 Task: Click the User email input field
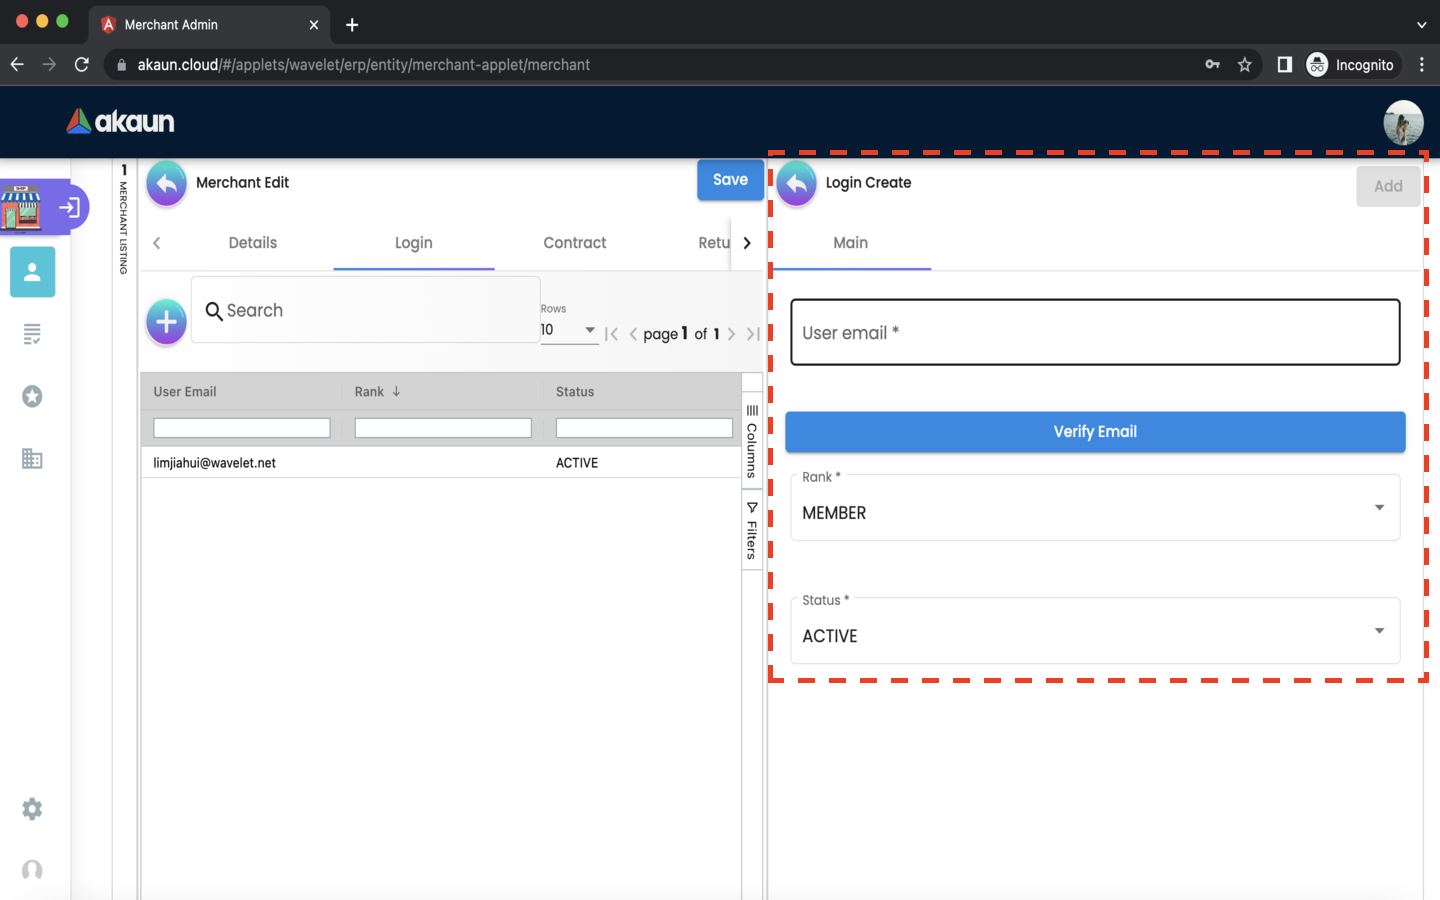[x=1094, y=333]
